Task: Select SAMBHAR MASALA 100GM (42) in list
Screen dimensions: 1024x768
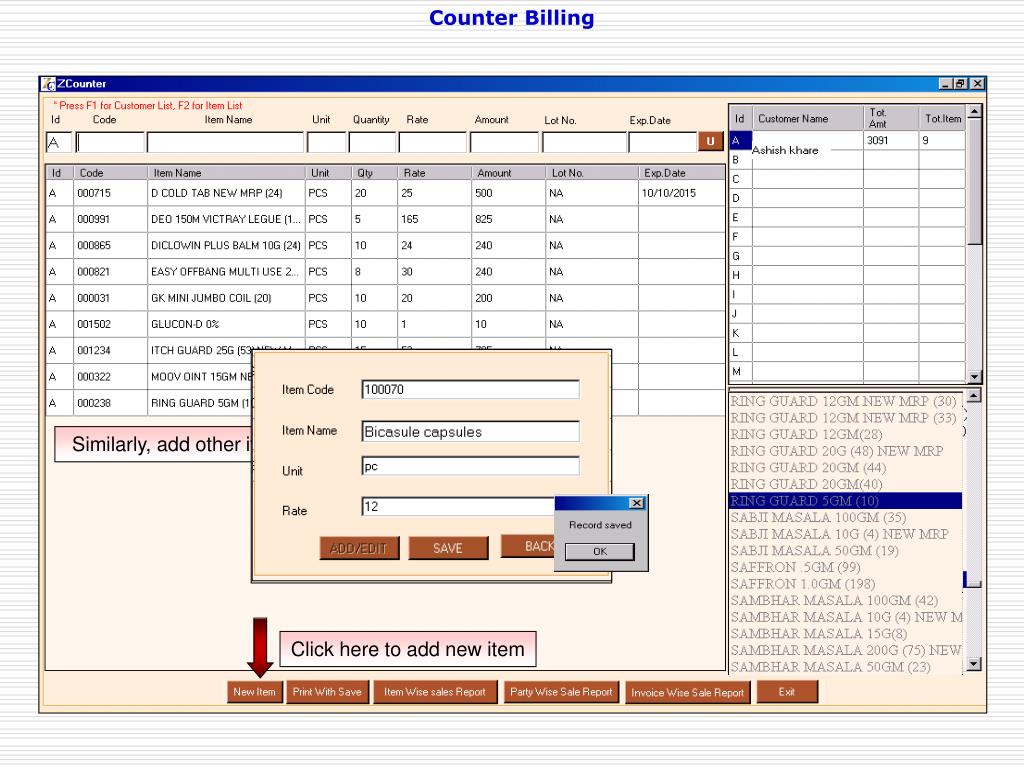Action: click(845, 601)
